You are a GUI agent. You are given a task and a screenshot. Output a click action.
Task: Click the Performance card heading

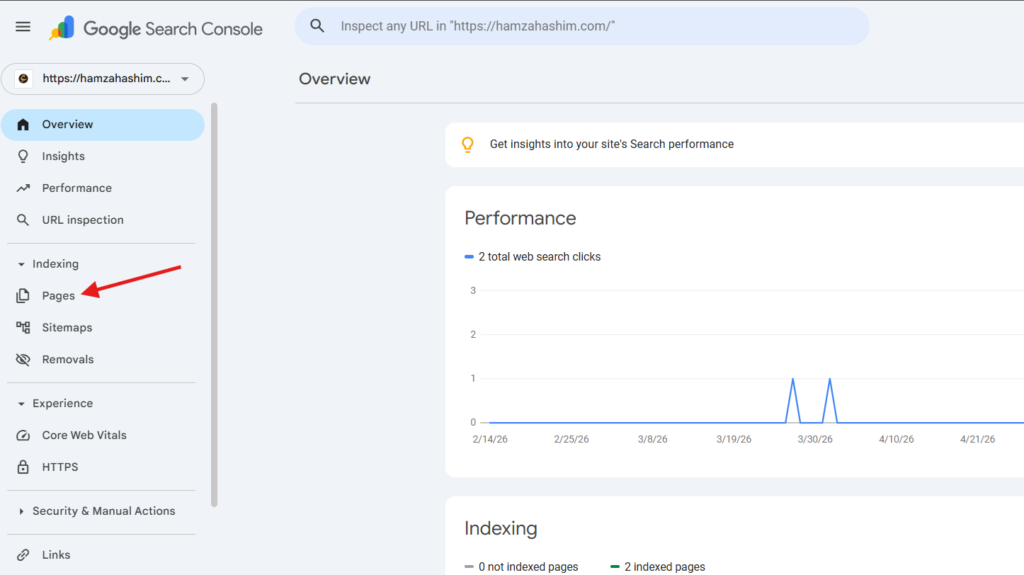pos(520,218)
